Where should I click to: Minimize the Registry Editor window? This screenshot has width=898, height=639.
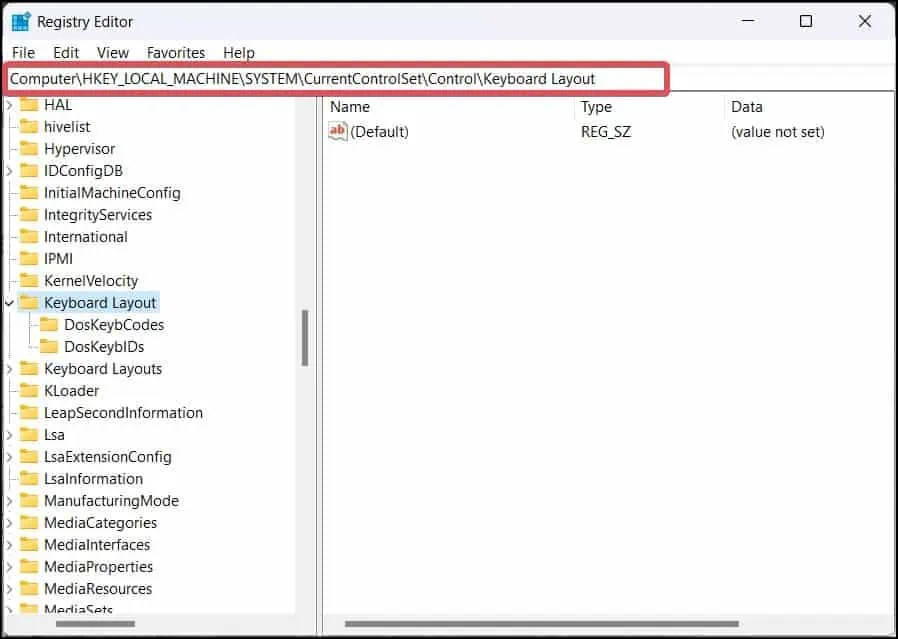click(747, 22)
